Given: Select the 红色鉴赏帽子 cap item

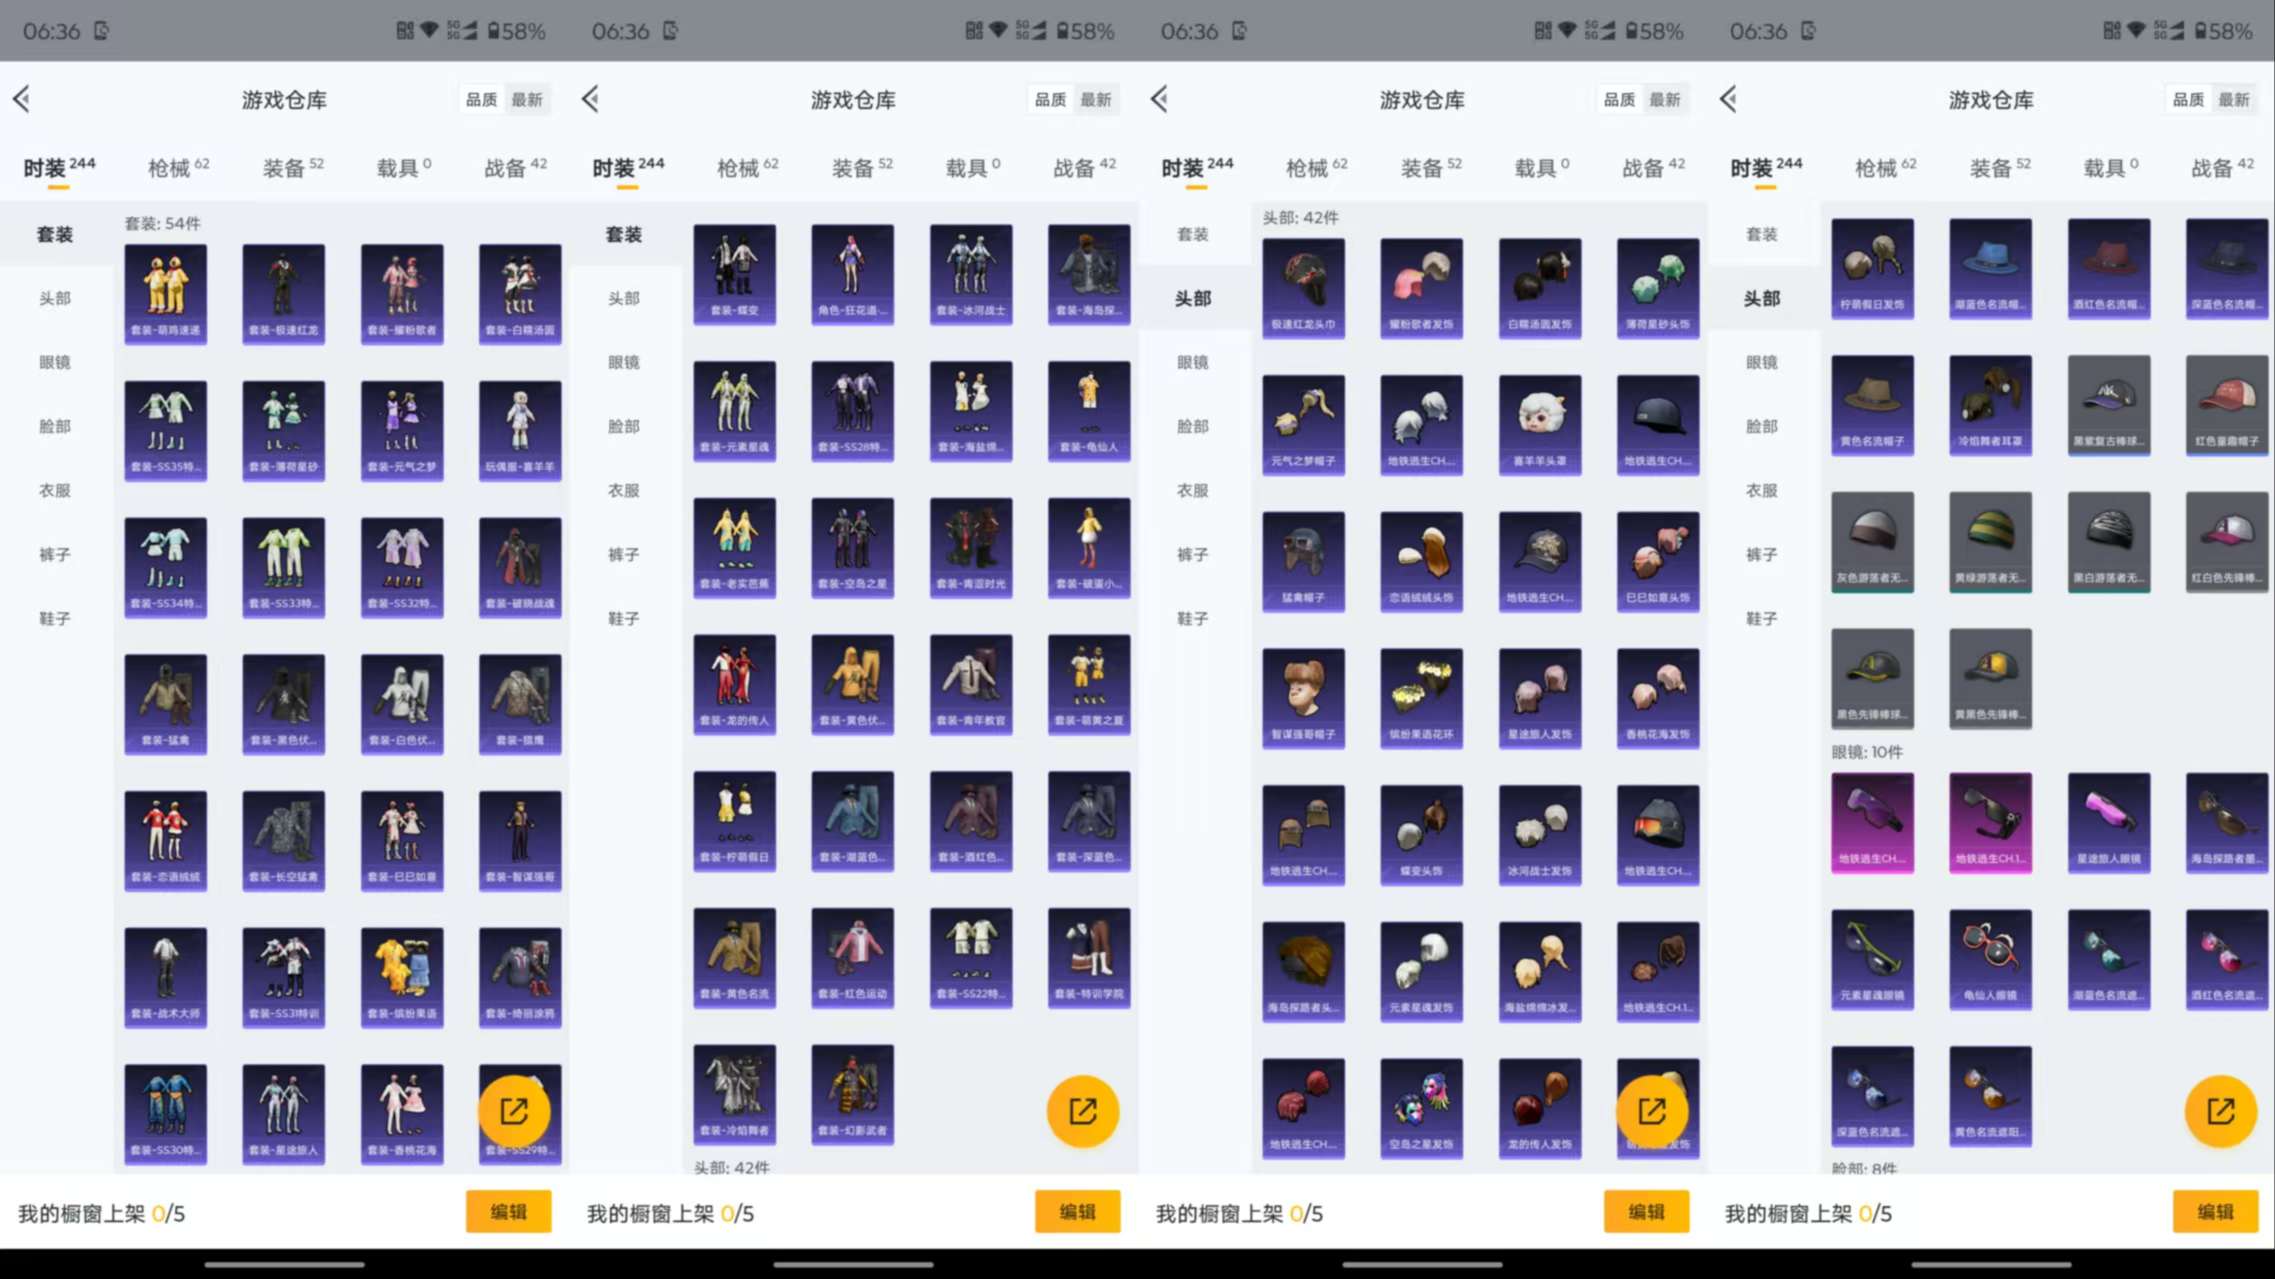Looking at the screenshot, I should click(x=2226, y=405).
